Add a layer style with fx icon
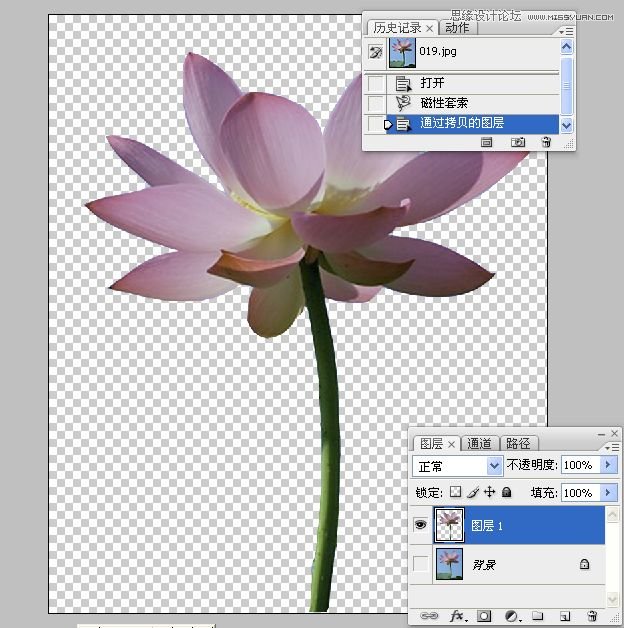 pos(457,616)
